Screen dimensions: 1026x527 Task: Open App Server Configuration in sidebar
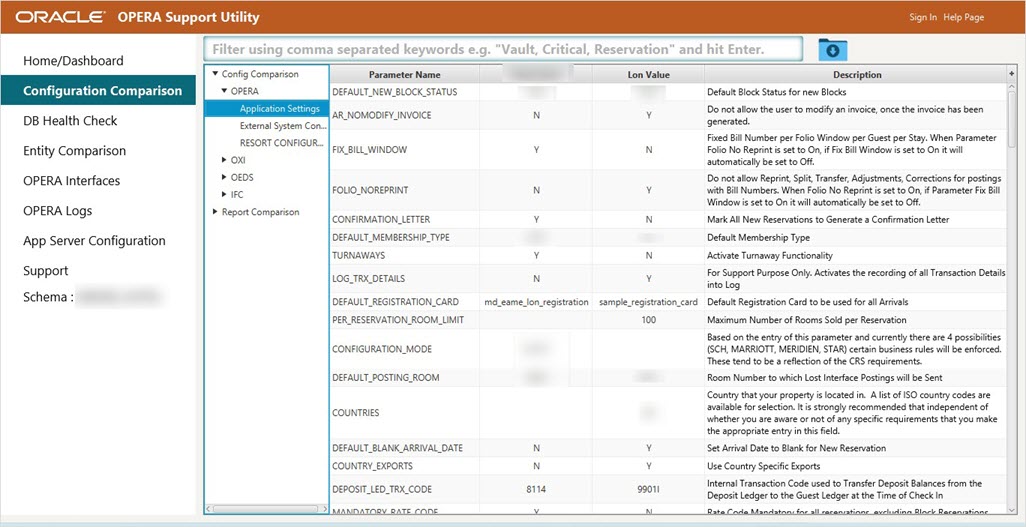94,240
